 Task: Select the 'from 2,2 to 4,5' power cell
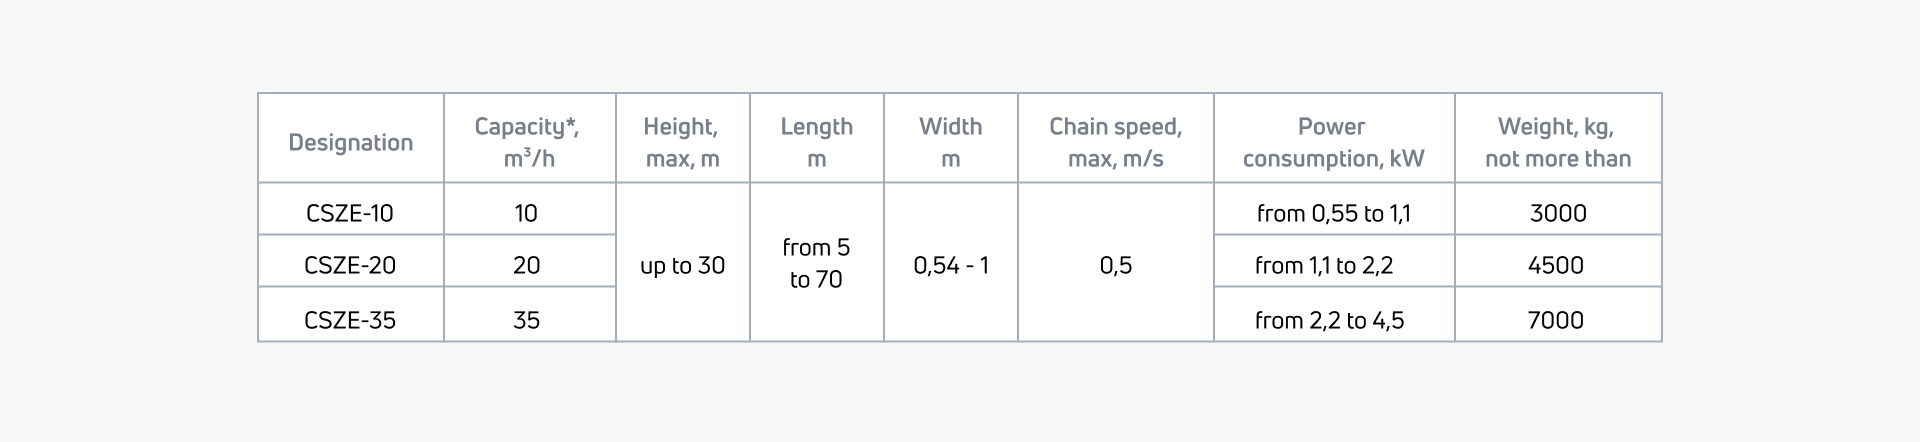(x=1329, y=320)
